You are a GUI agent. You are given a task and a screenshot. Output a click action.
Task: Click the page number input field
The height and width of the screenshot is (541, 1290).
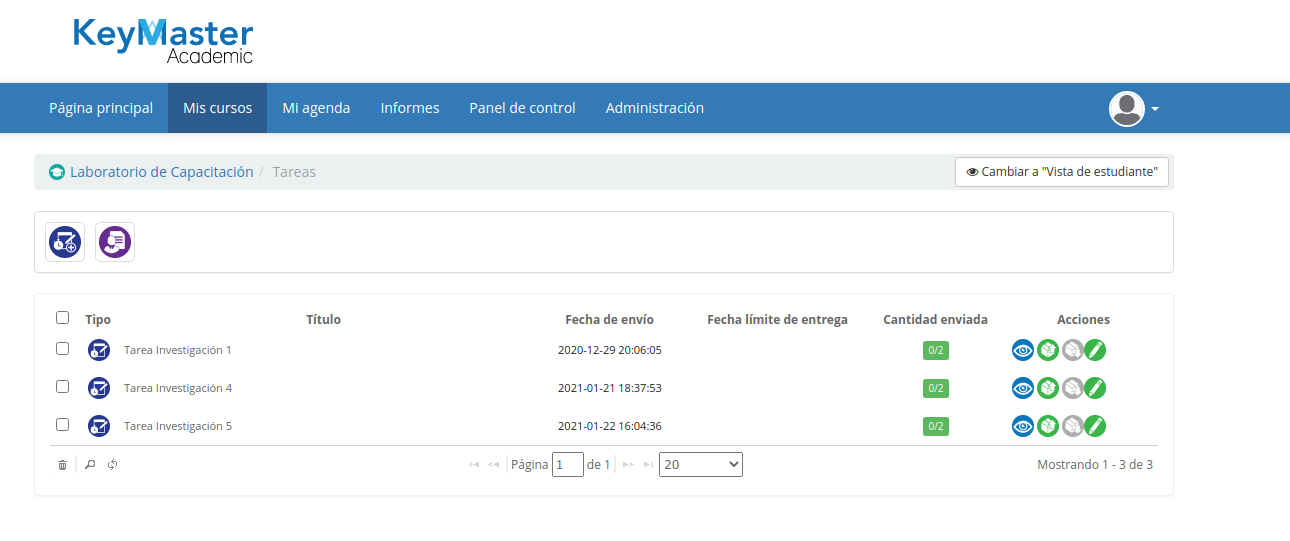tap(568, 465)
